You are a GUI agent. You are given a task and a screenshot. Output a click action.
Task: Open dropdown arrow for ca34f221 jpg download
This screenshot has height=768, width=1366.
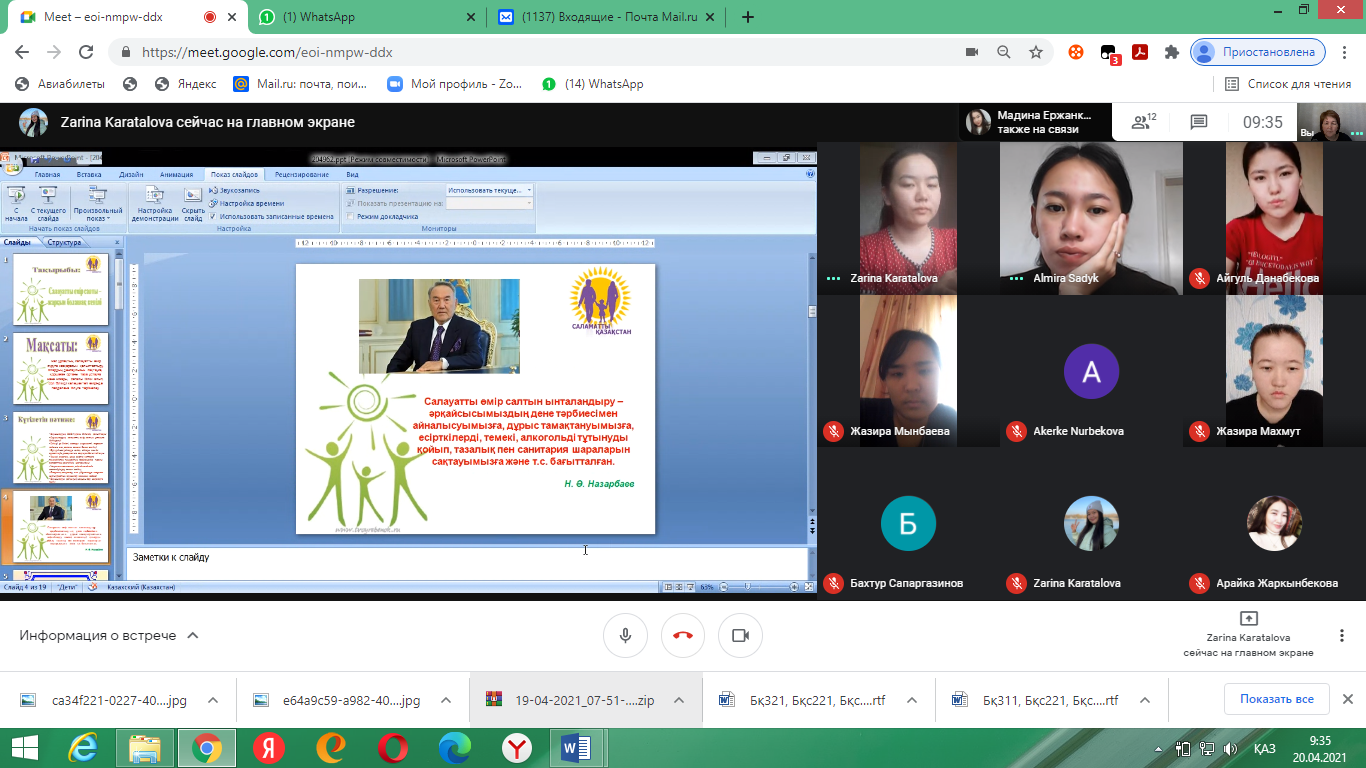tap(211, 700)
